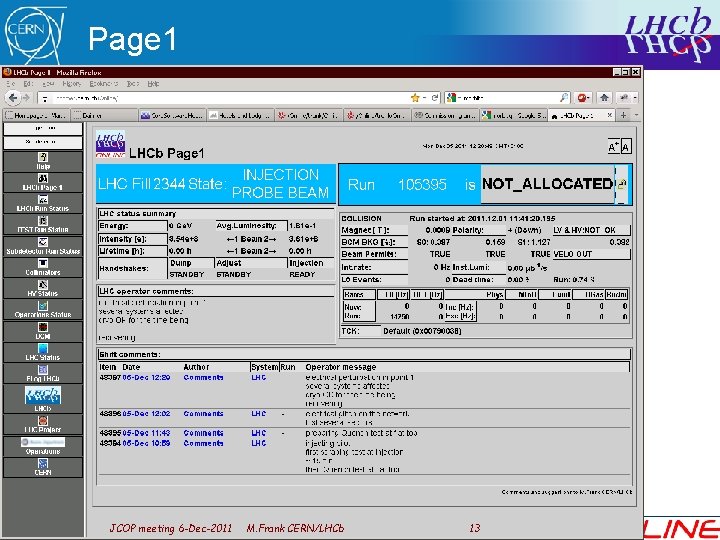
Task: Click the run number 105395
Action: click(x=422, y=185)
